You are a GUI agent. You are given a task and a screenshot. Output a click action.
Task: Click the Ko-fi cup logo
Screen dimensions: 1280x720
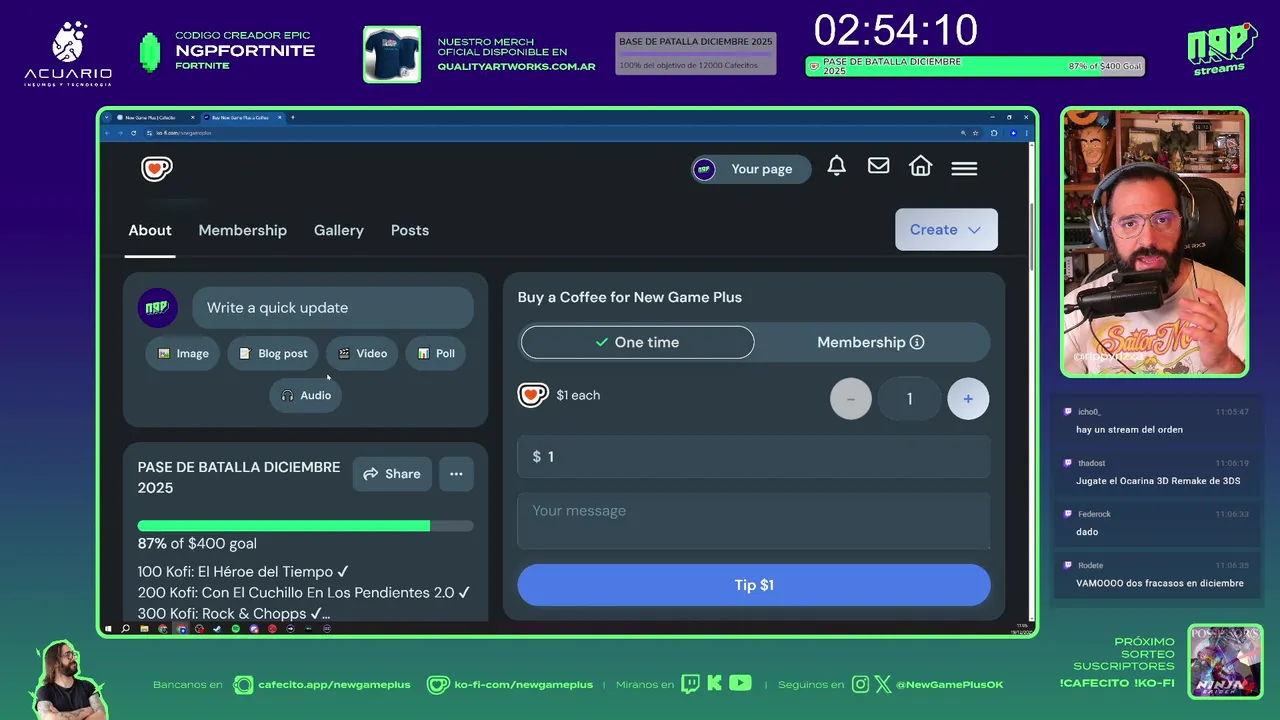157,169
